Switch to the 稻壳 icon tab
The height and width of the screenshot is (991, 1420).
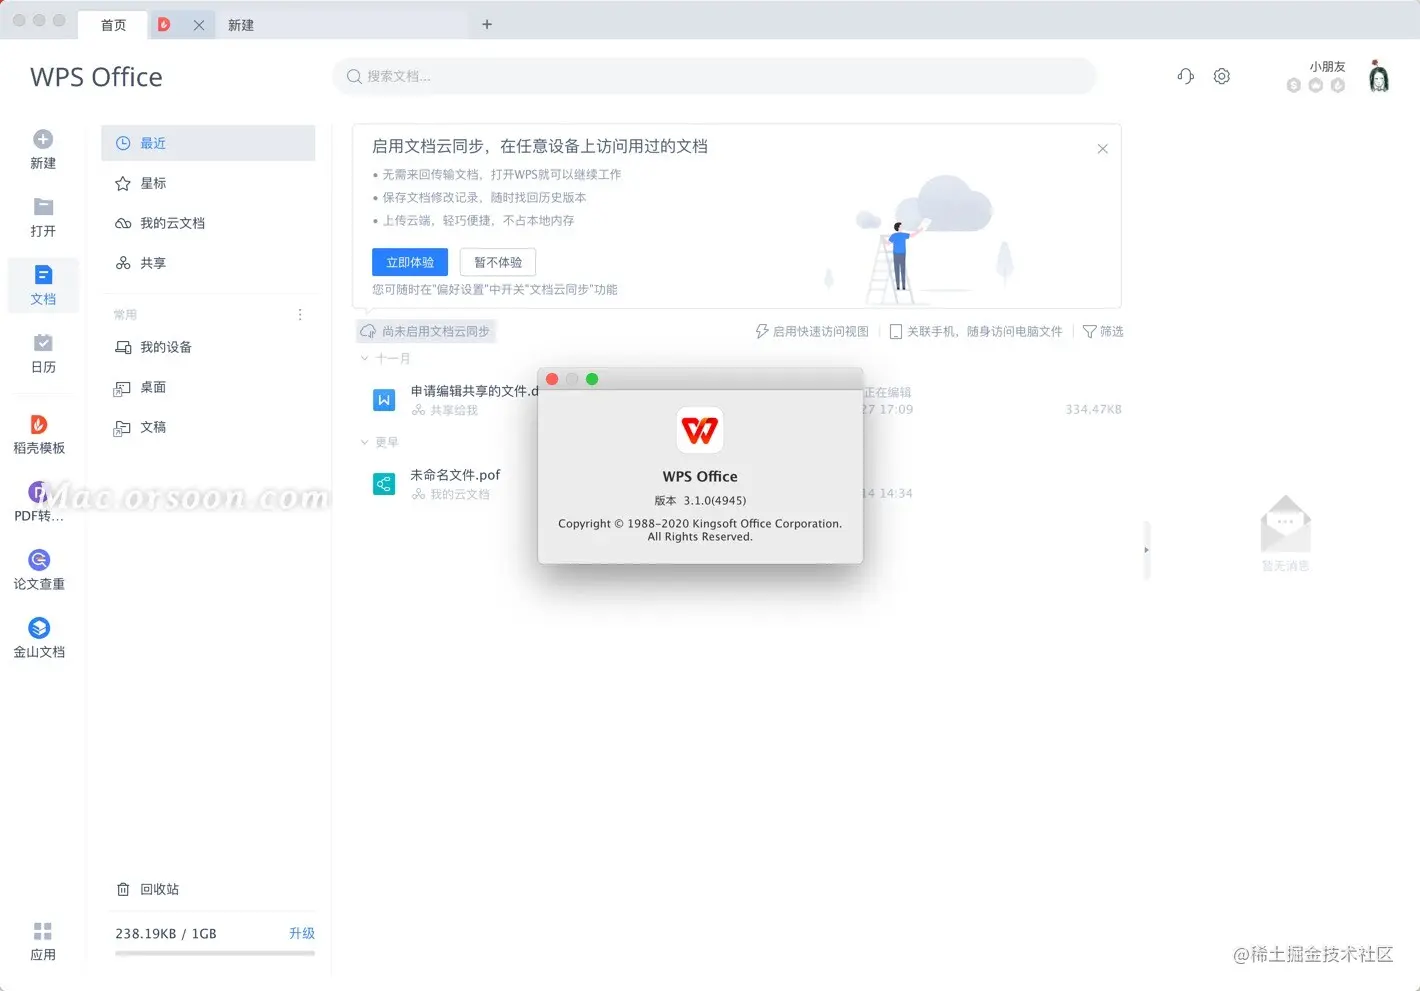point(164,25)
